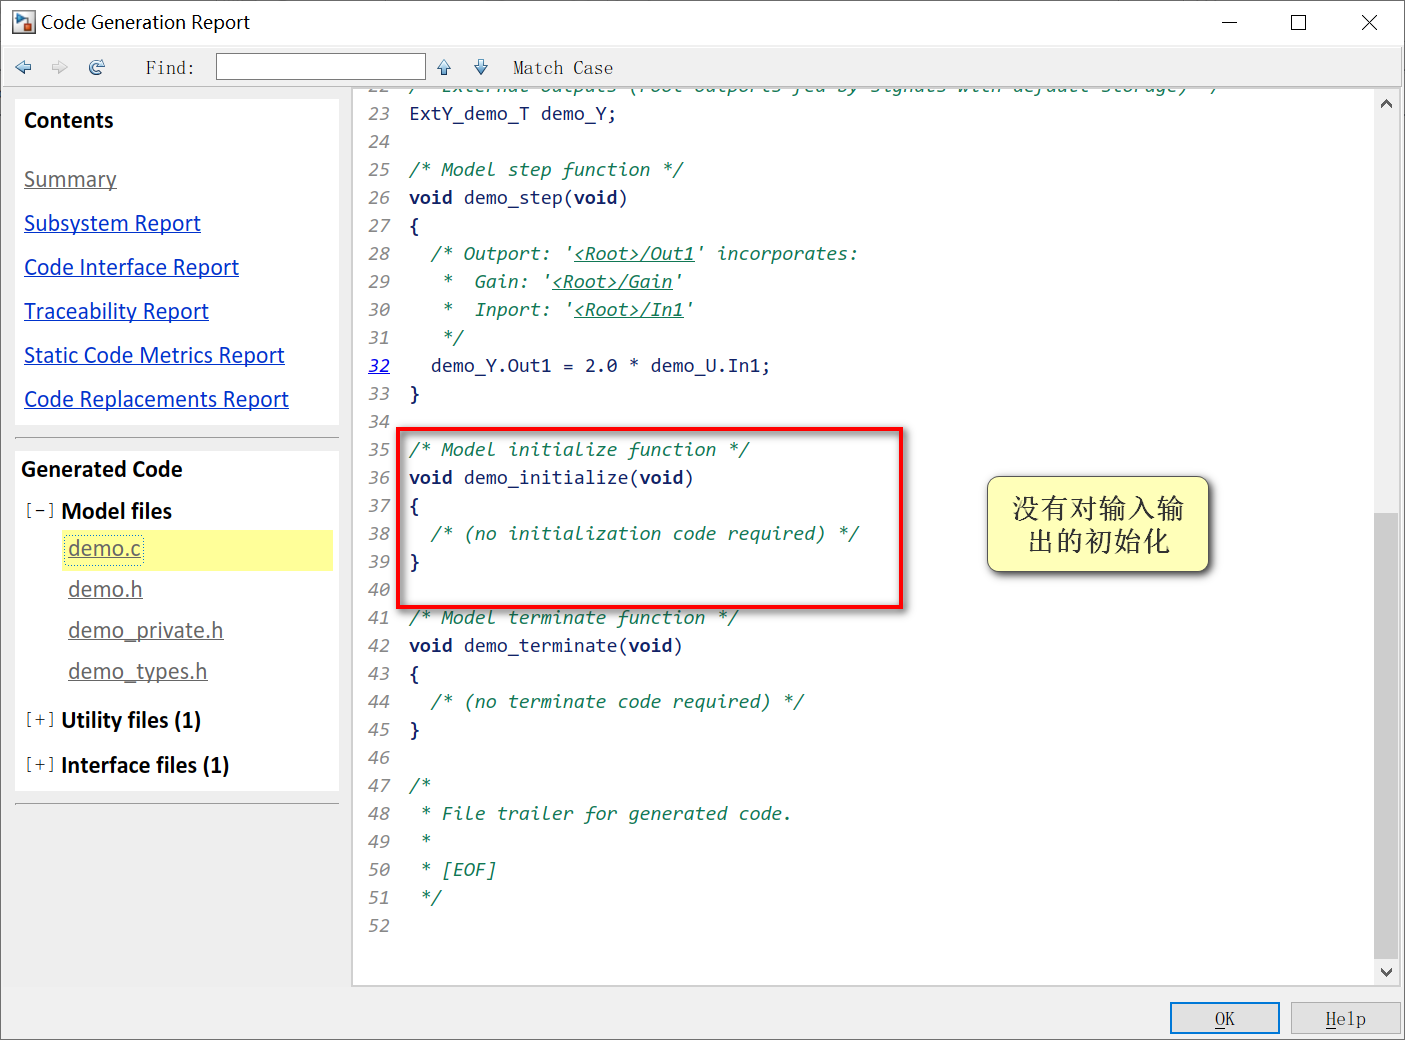Maximize the Code Generation Report window
The height and width of the screenshot is (1040, 1405).
pos(1298,22)
